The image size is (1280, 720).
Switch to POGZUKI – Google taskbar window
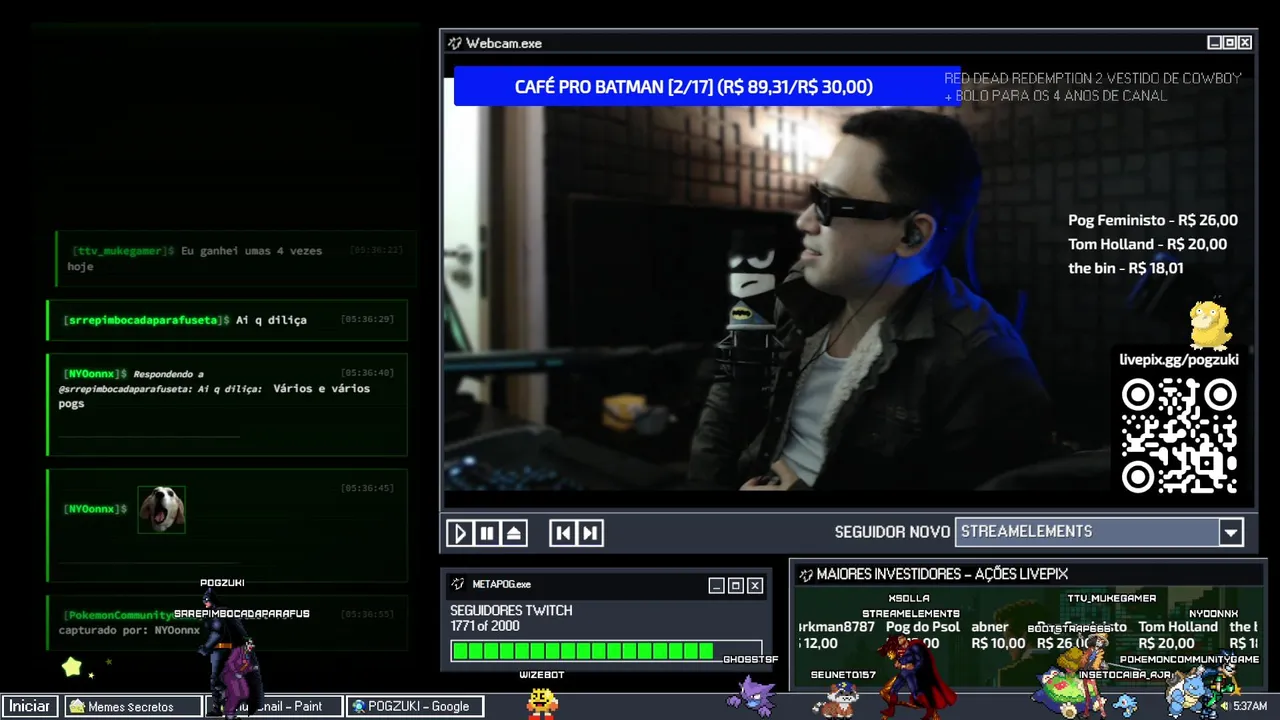pos(415,706)
